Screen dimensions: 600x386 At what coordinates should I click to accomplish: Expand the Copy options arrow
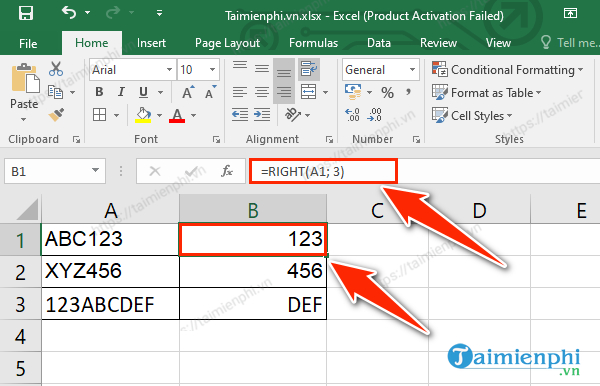pos(72,92)
